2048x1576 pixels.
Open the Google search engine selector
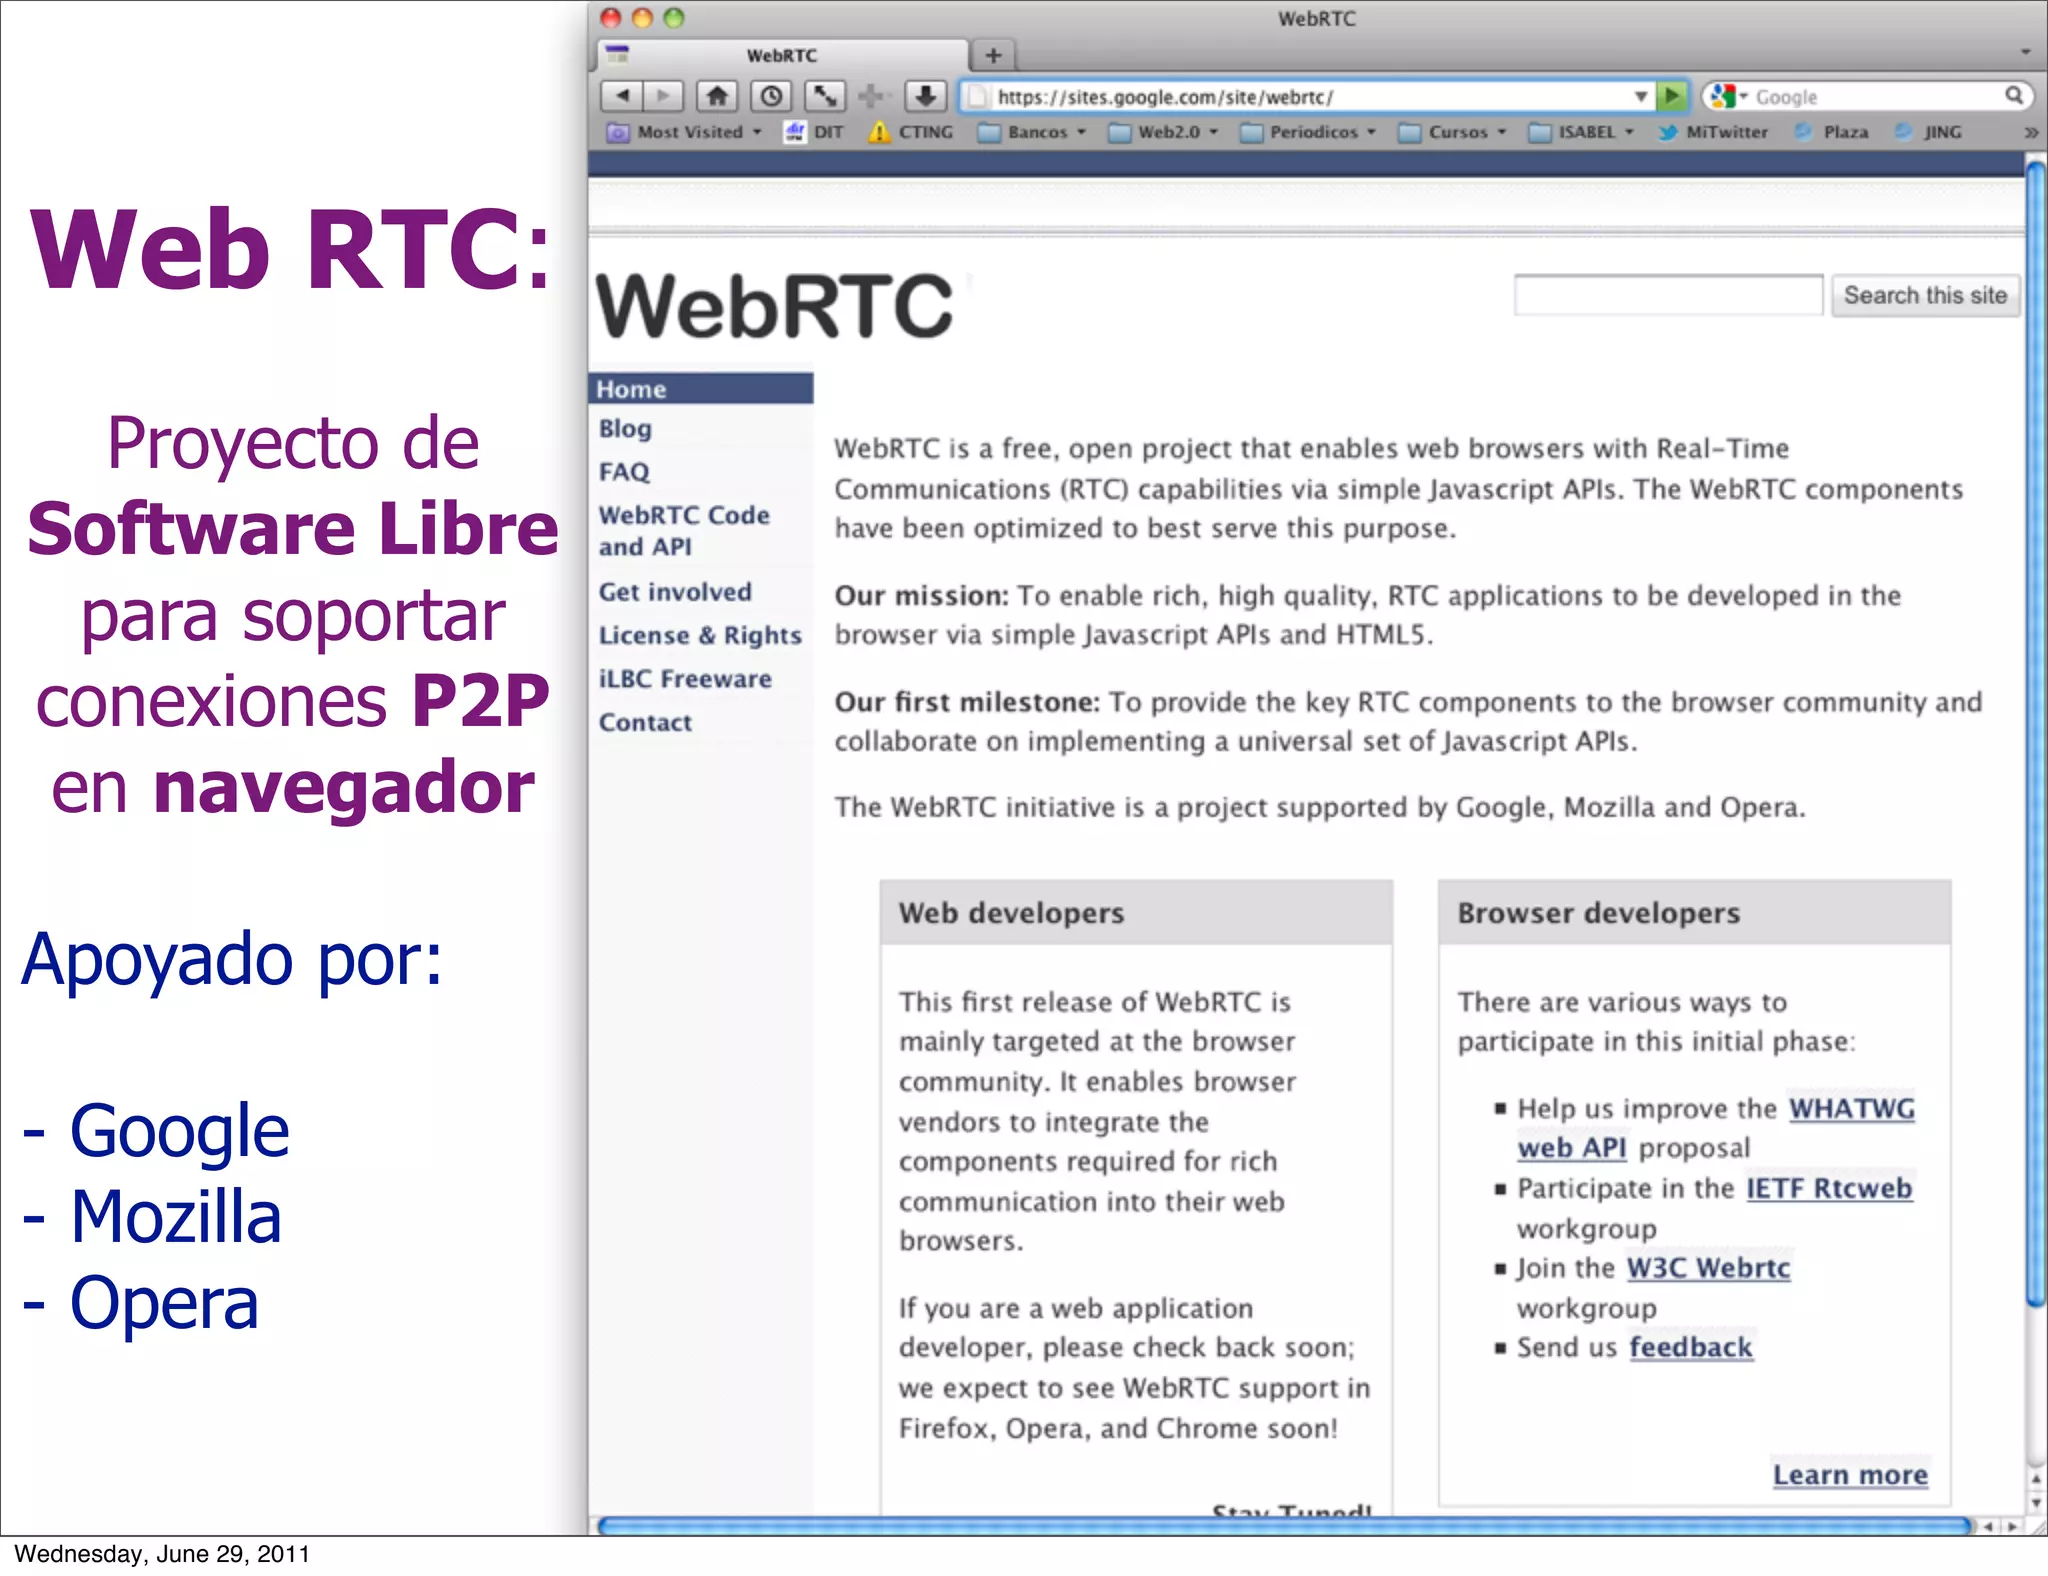(x=1730, y=97)
